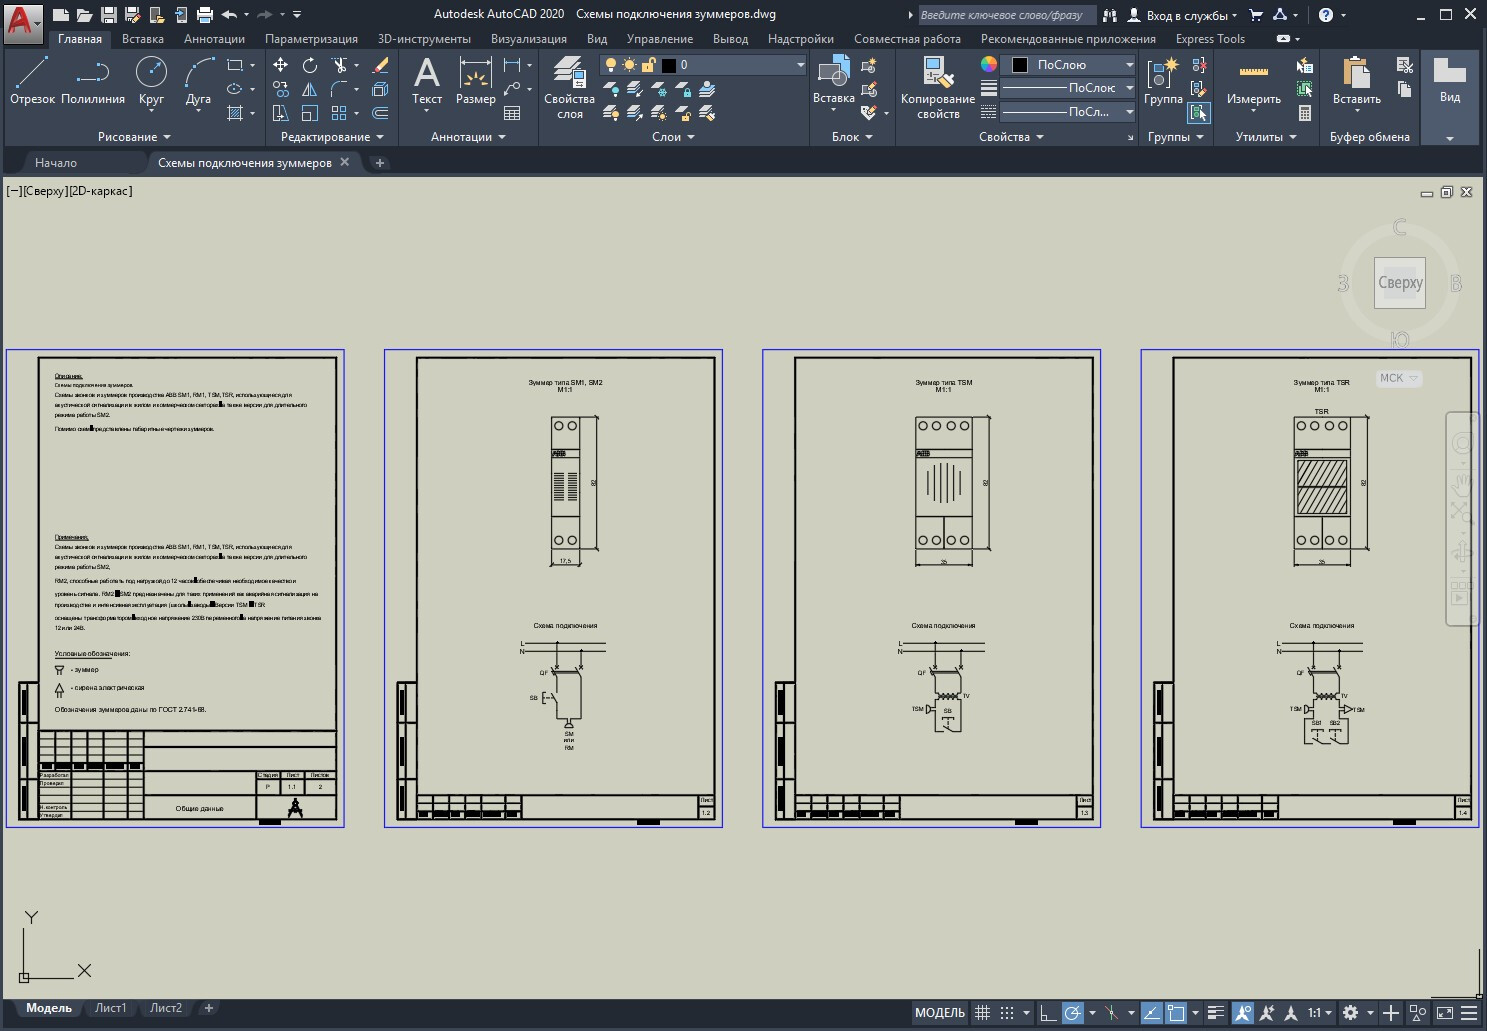Click the keyword search input field
The height and width of the screenshot is (1031, 1487).
(1005, 15)
